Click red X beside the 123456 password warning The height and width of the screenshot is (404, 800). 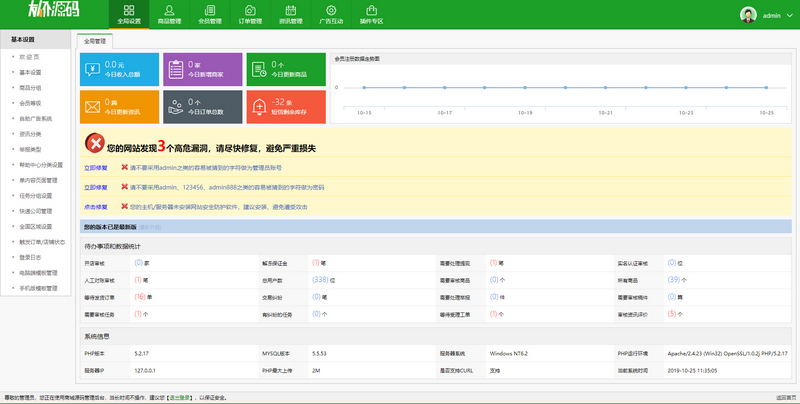click(124, 187)
